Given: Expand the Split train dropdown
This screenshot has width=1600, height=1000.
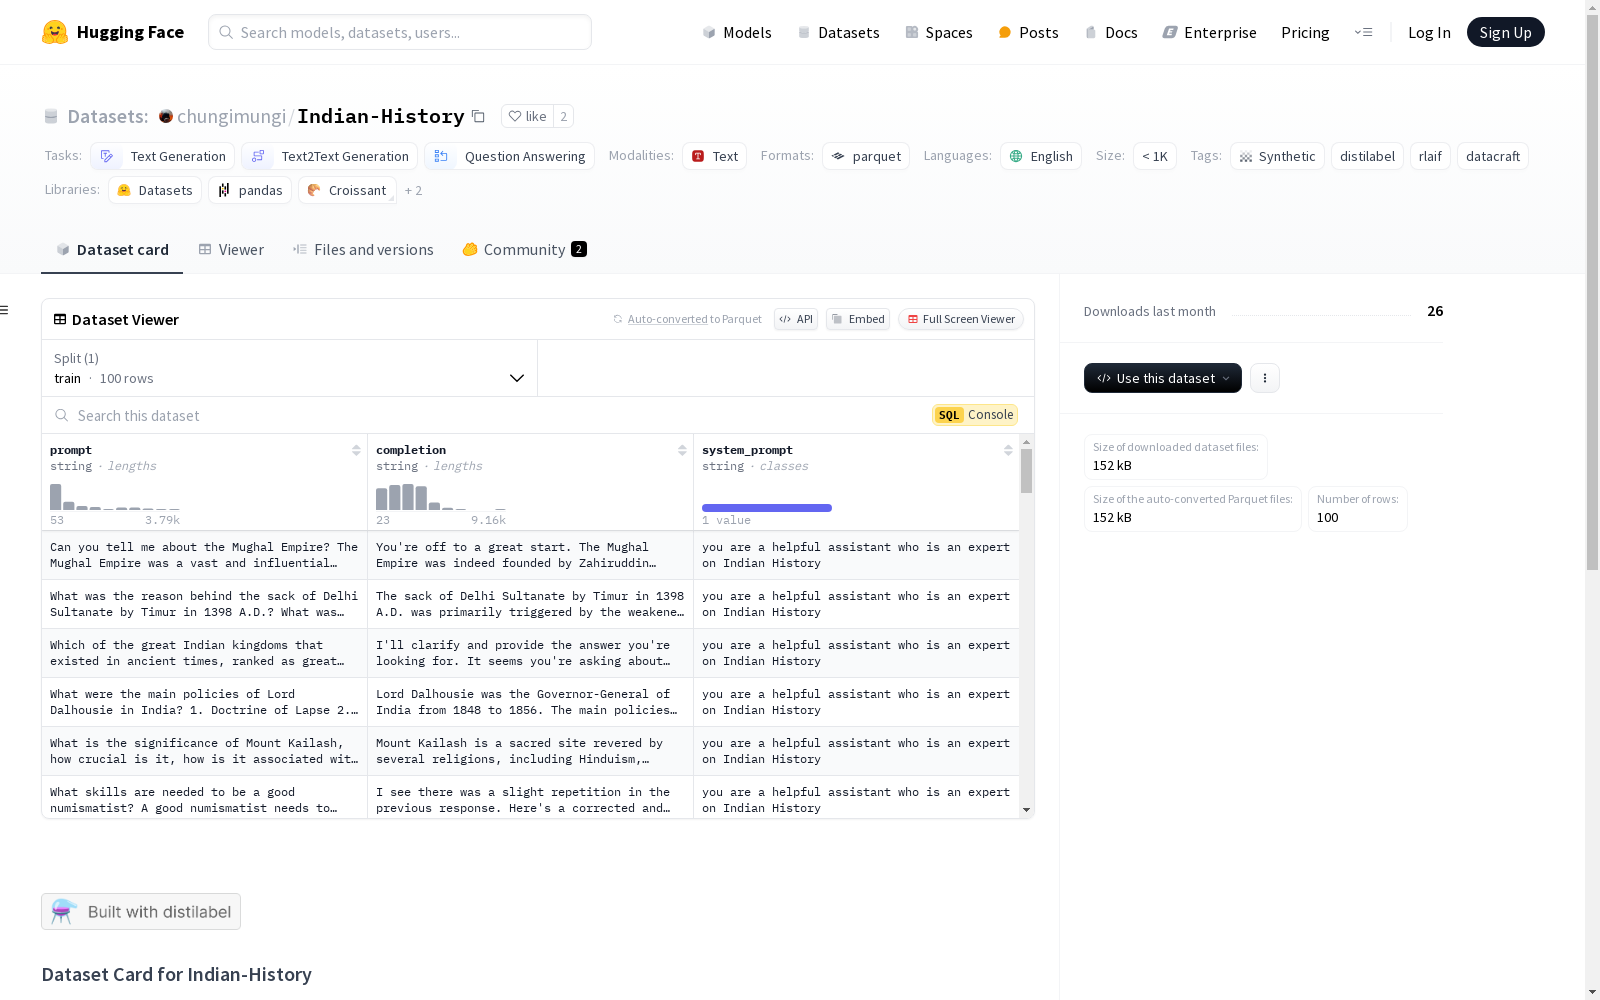Looking at the screenshot, I should pyautogui.click(x=289, y=368).
